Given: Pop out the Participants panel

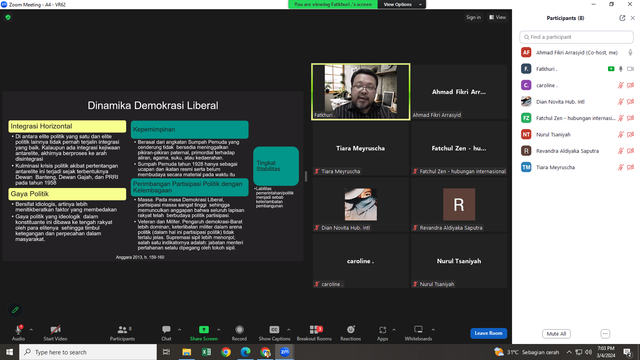Looking at the screenshot, I should [x=622, y=18].
